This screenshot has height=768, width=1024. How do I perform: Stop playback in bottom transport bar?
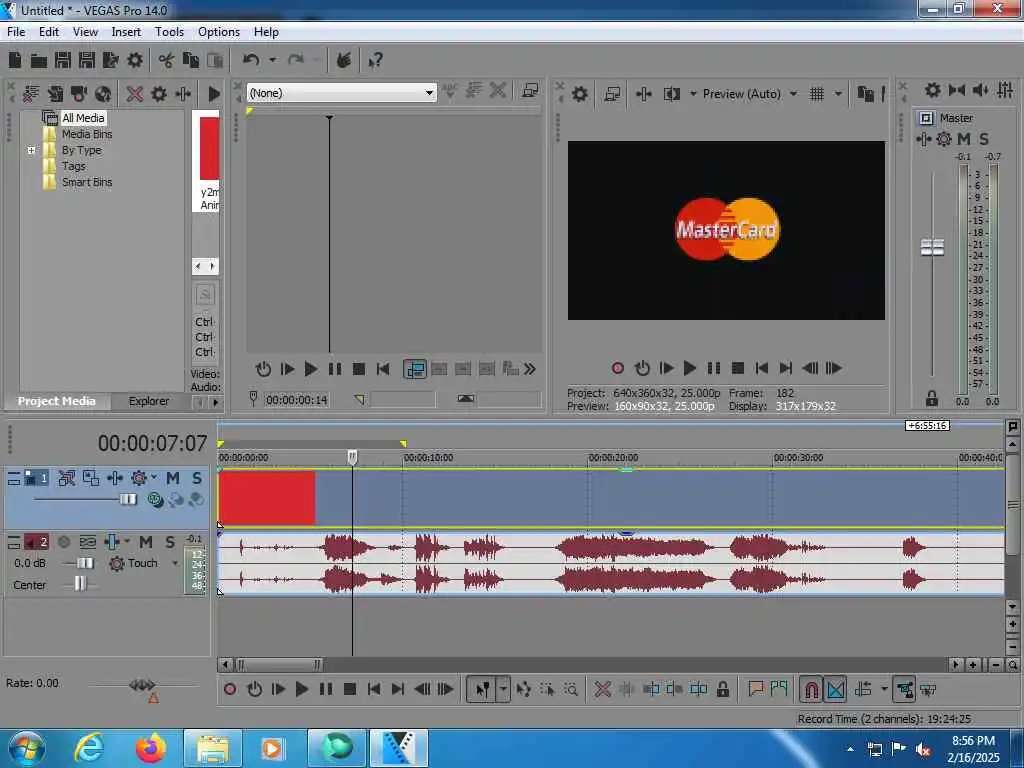click(349, 690)
